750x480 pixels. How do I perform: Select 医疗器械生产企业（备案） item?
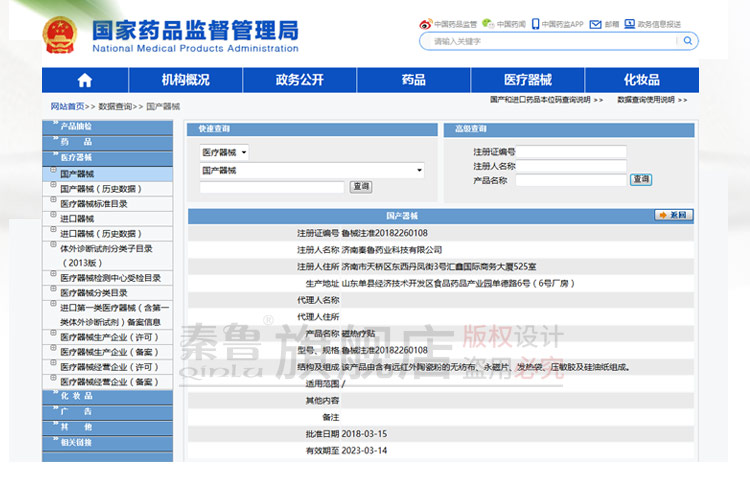pos(110,352)
